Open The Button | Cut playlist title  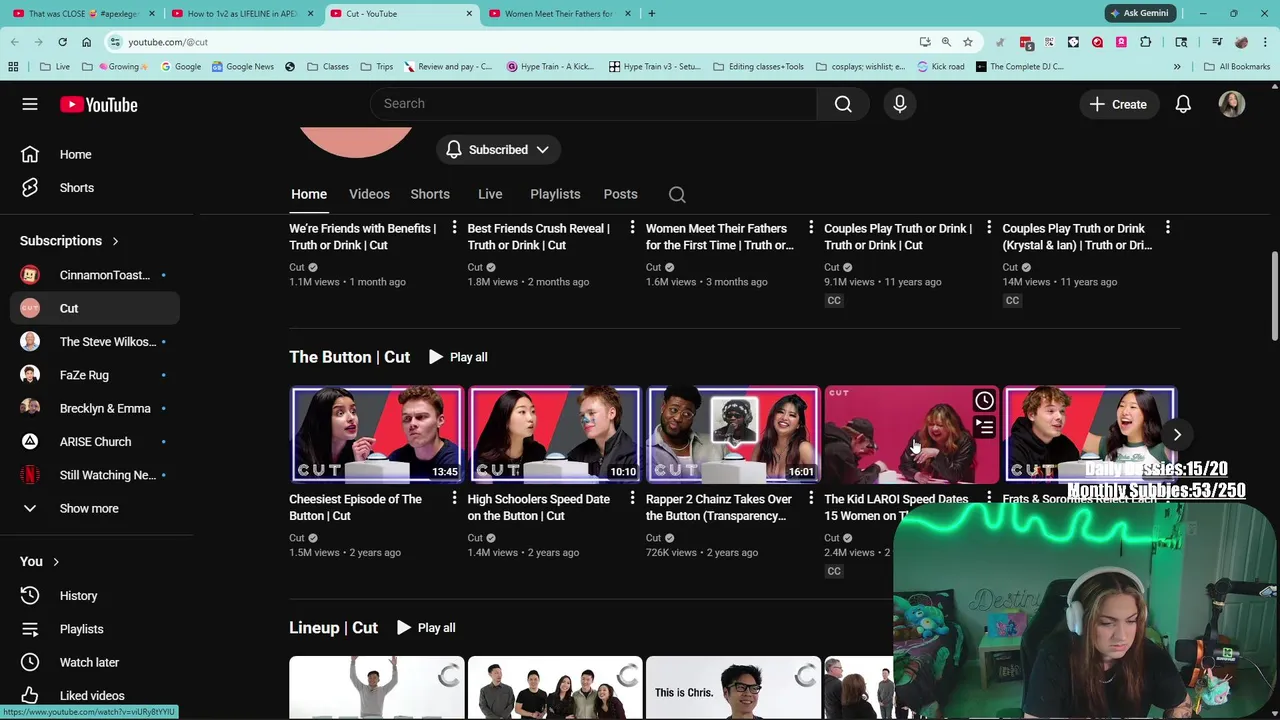point(349,357)
